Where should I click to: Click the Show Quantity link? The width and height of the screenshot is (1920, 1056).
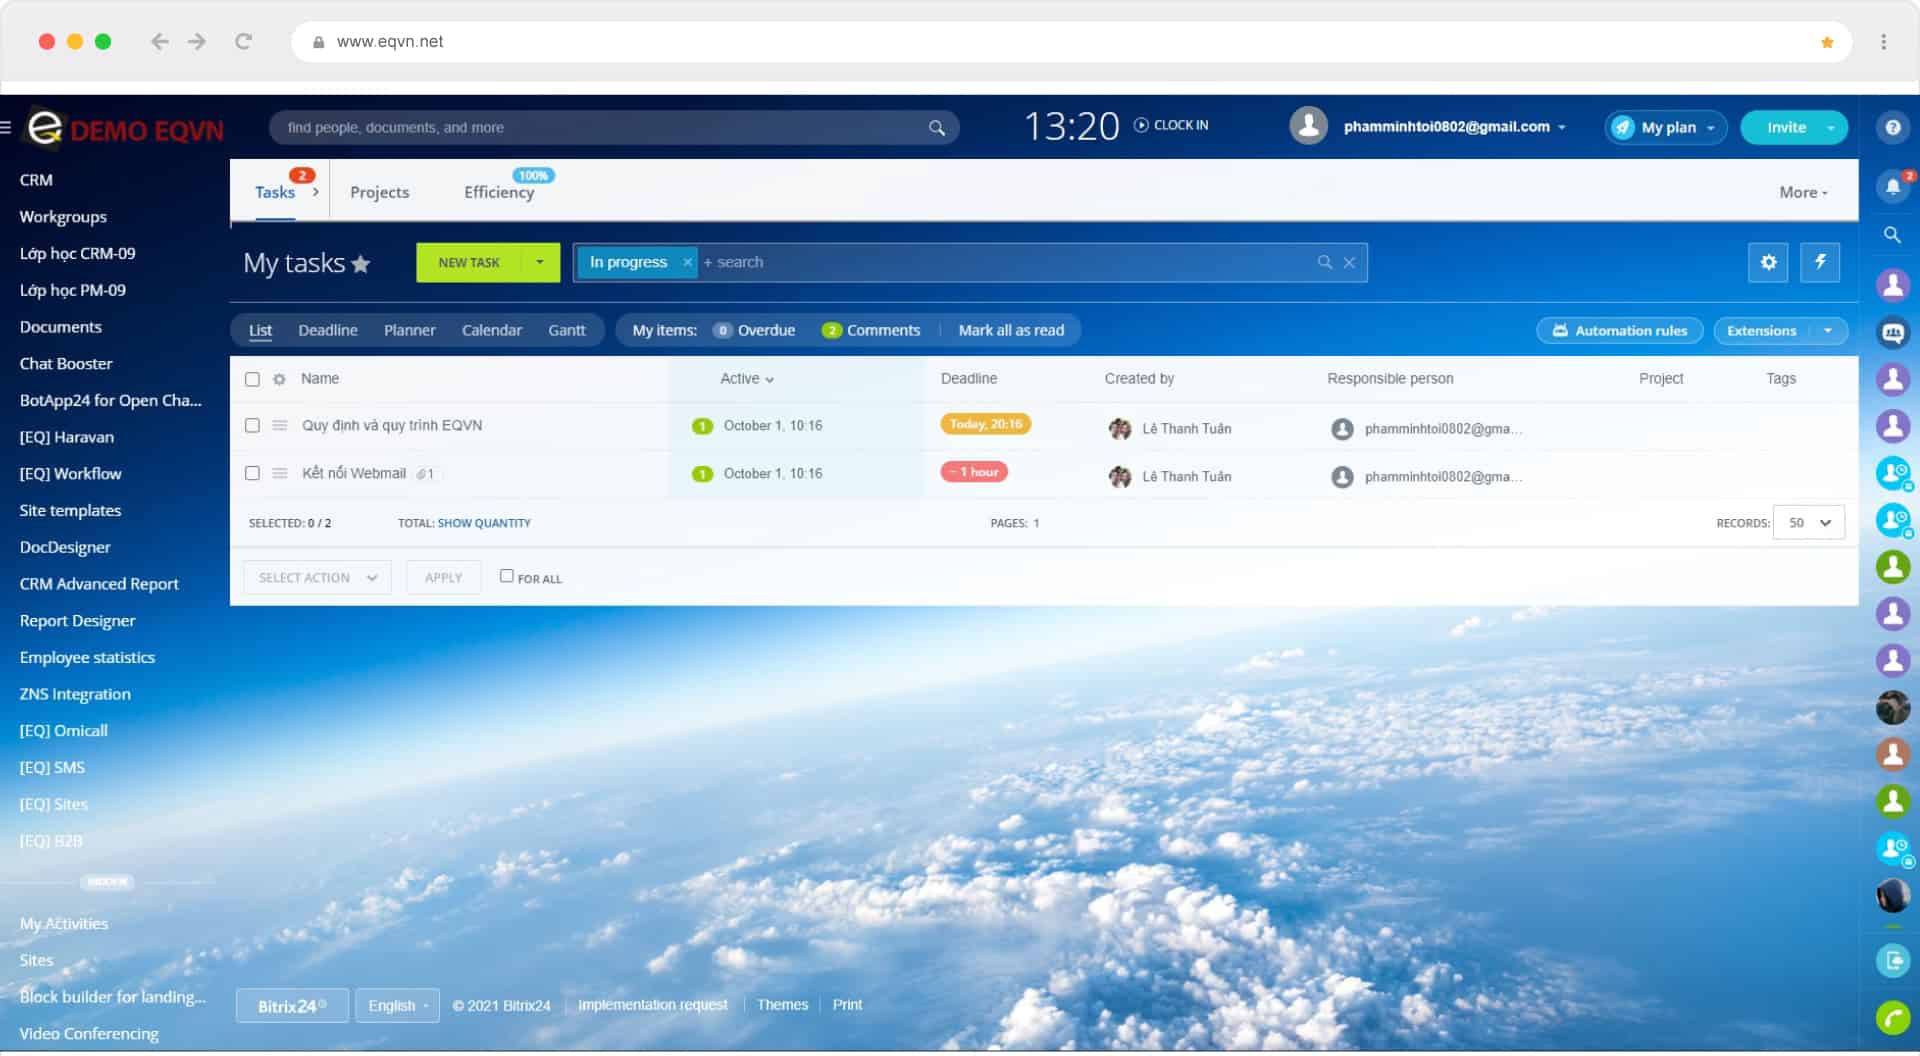coord(484,523)
